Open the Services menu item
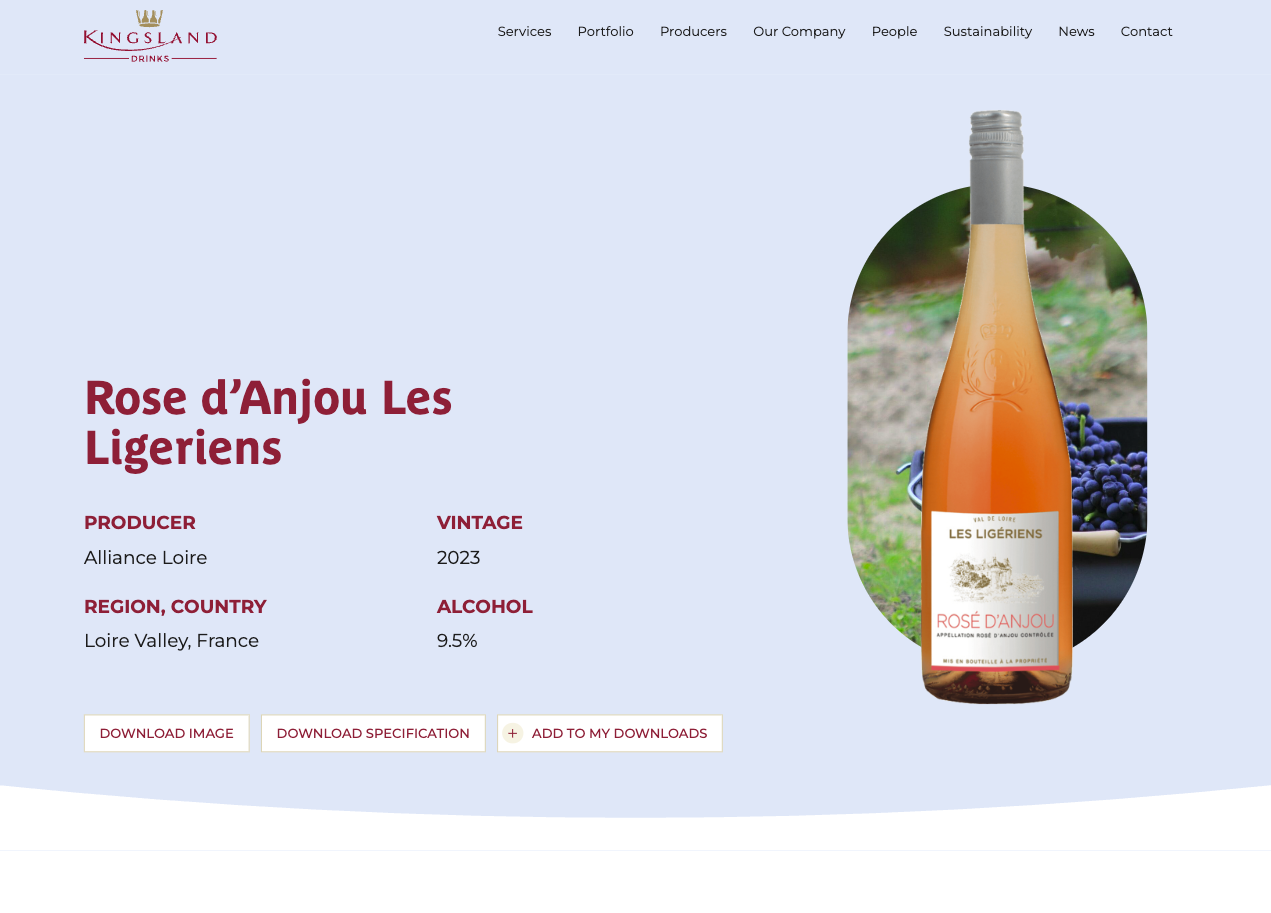This screenshot has width=1271, height=913. 524,31
